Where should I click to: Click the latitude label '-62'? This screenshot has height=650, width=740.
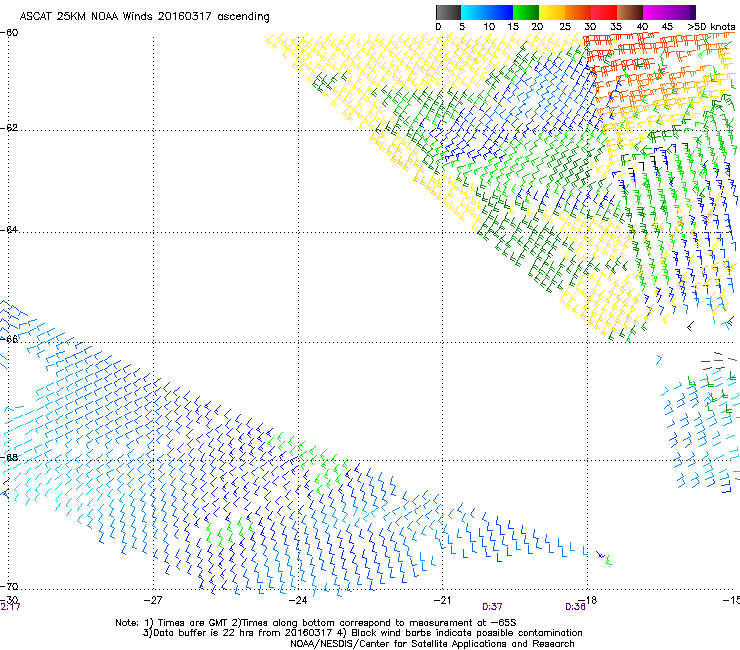coord(9,128)
